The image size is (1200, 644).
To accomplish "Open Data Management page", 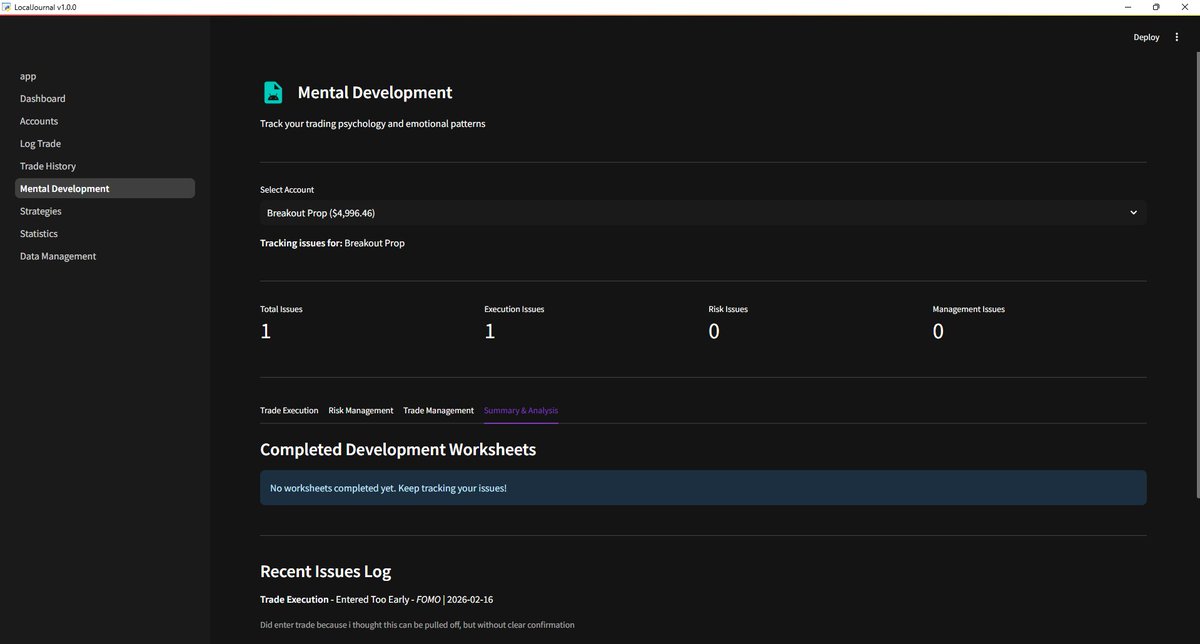I will pos(58,256).
